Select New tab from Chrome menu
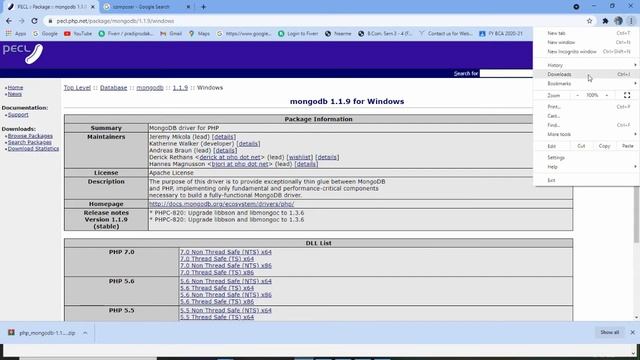Screen dimensions: 640x360 point(587,33)
